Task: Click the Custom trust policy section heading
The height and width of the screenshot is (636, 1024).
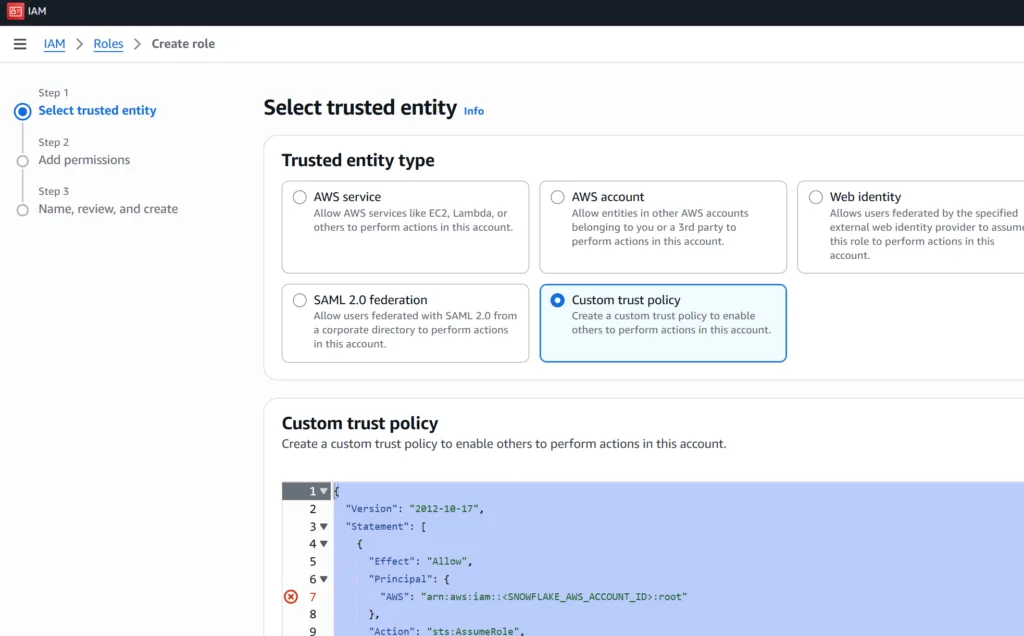Action: [360, 423]
